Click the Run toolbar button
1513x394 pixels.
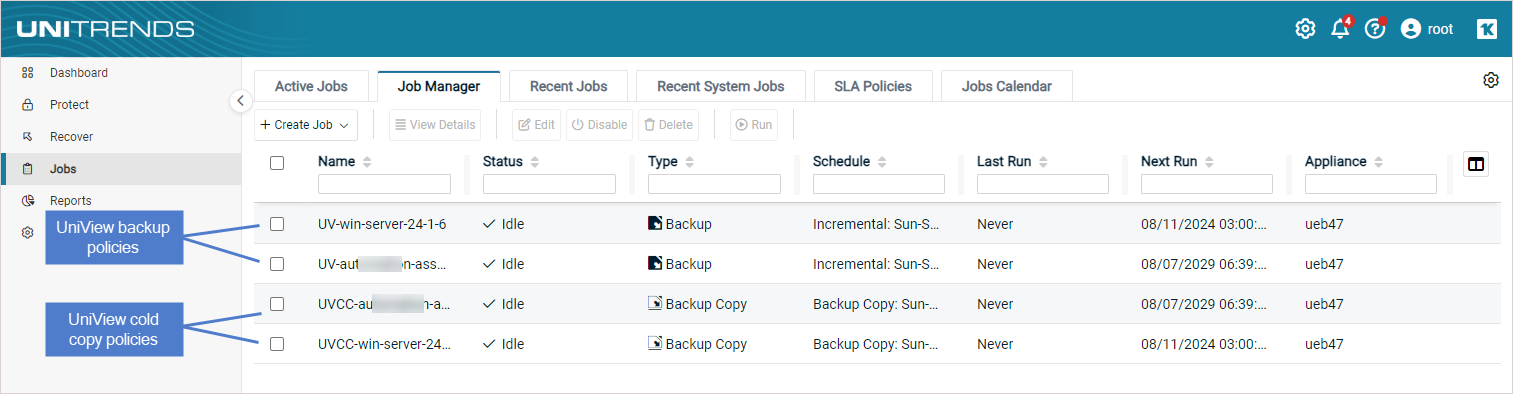point(753,125)
